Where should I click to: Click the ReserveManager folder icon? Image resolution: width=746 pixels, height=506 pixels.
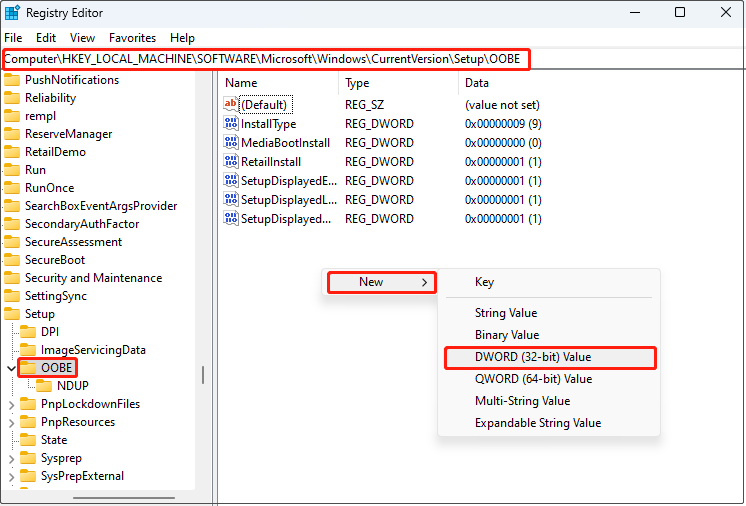pyautogui.click(x=12, y=134)
